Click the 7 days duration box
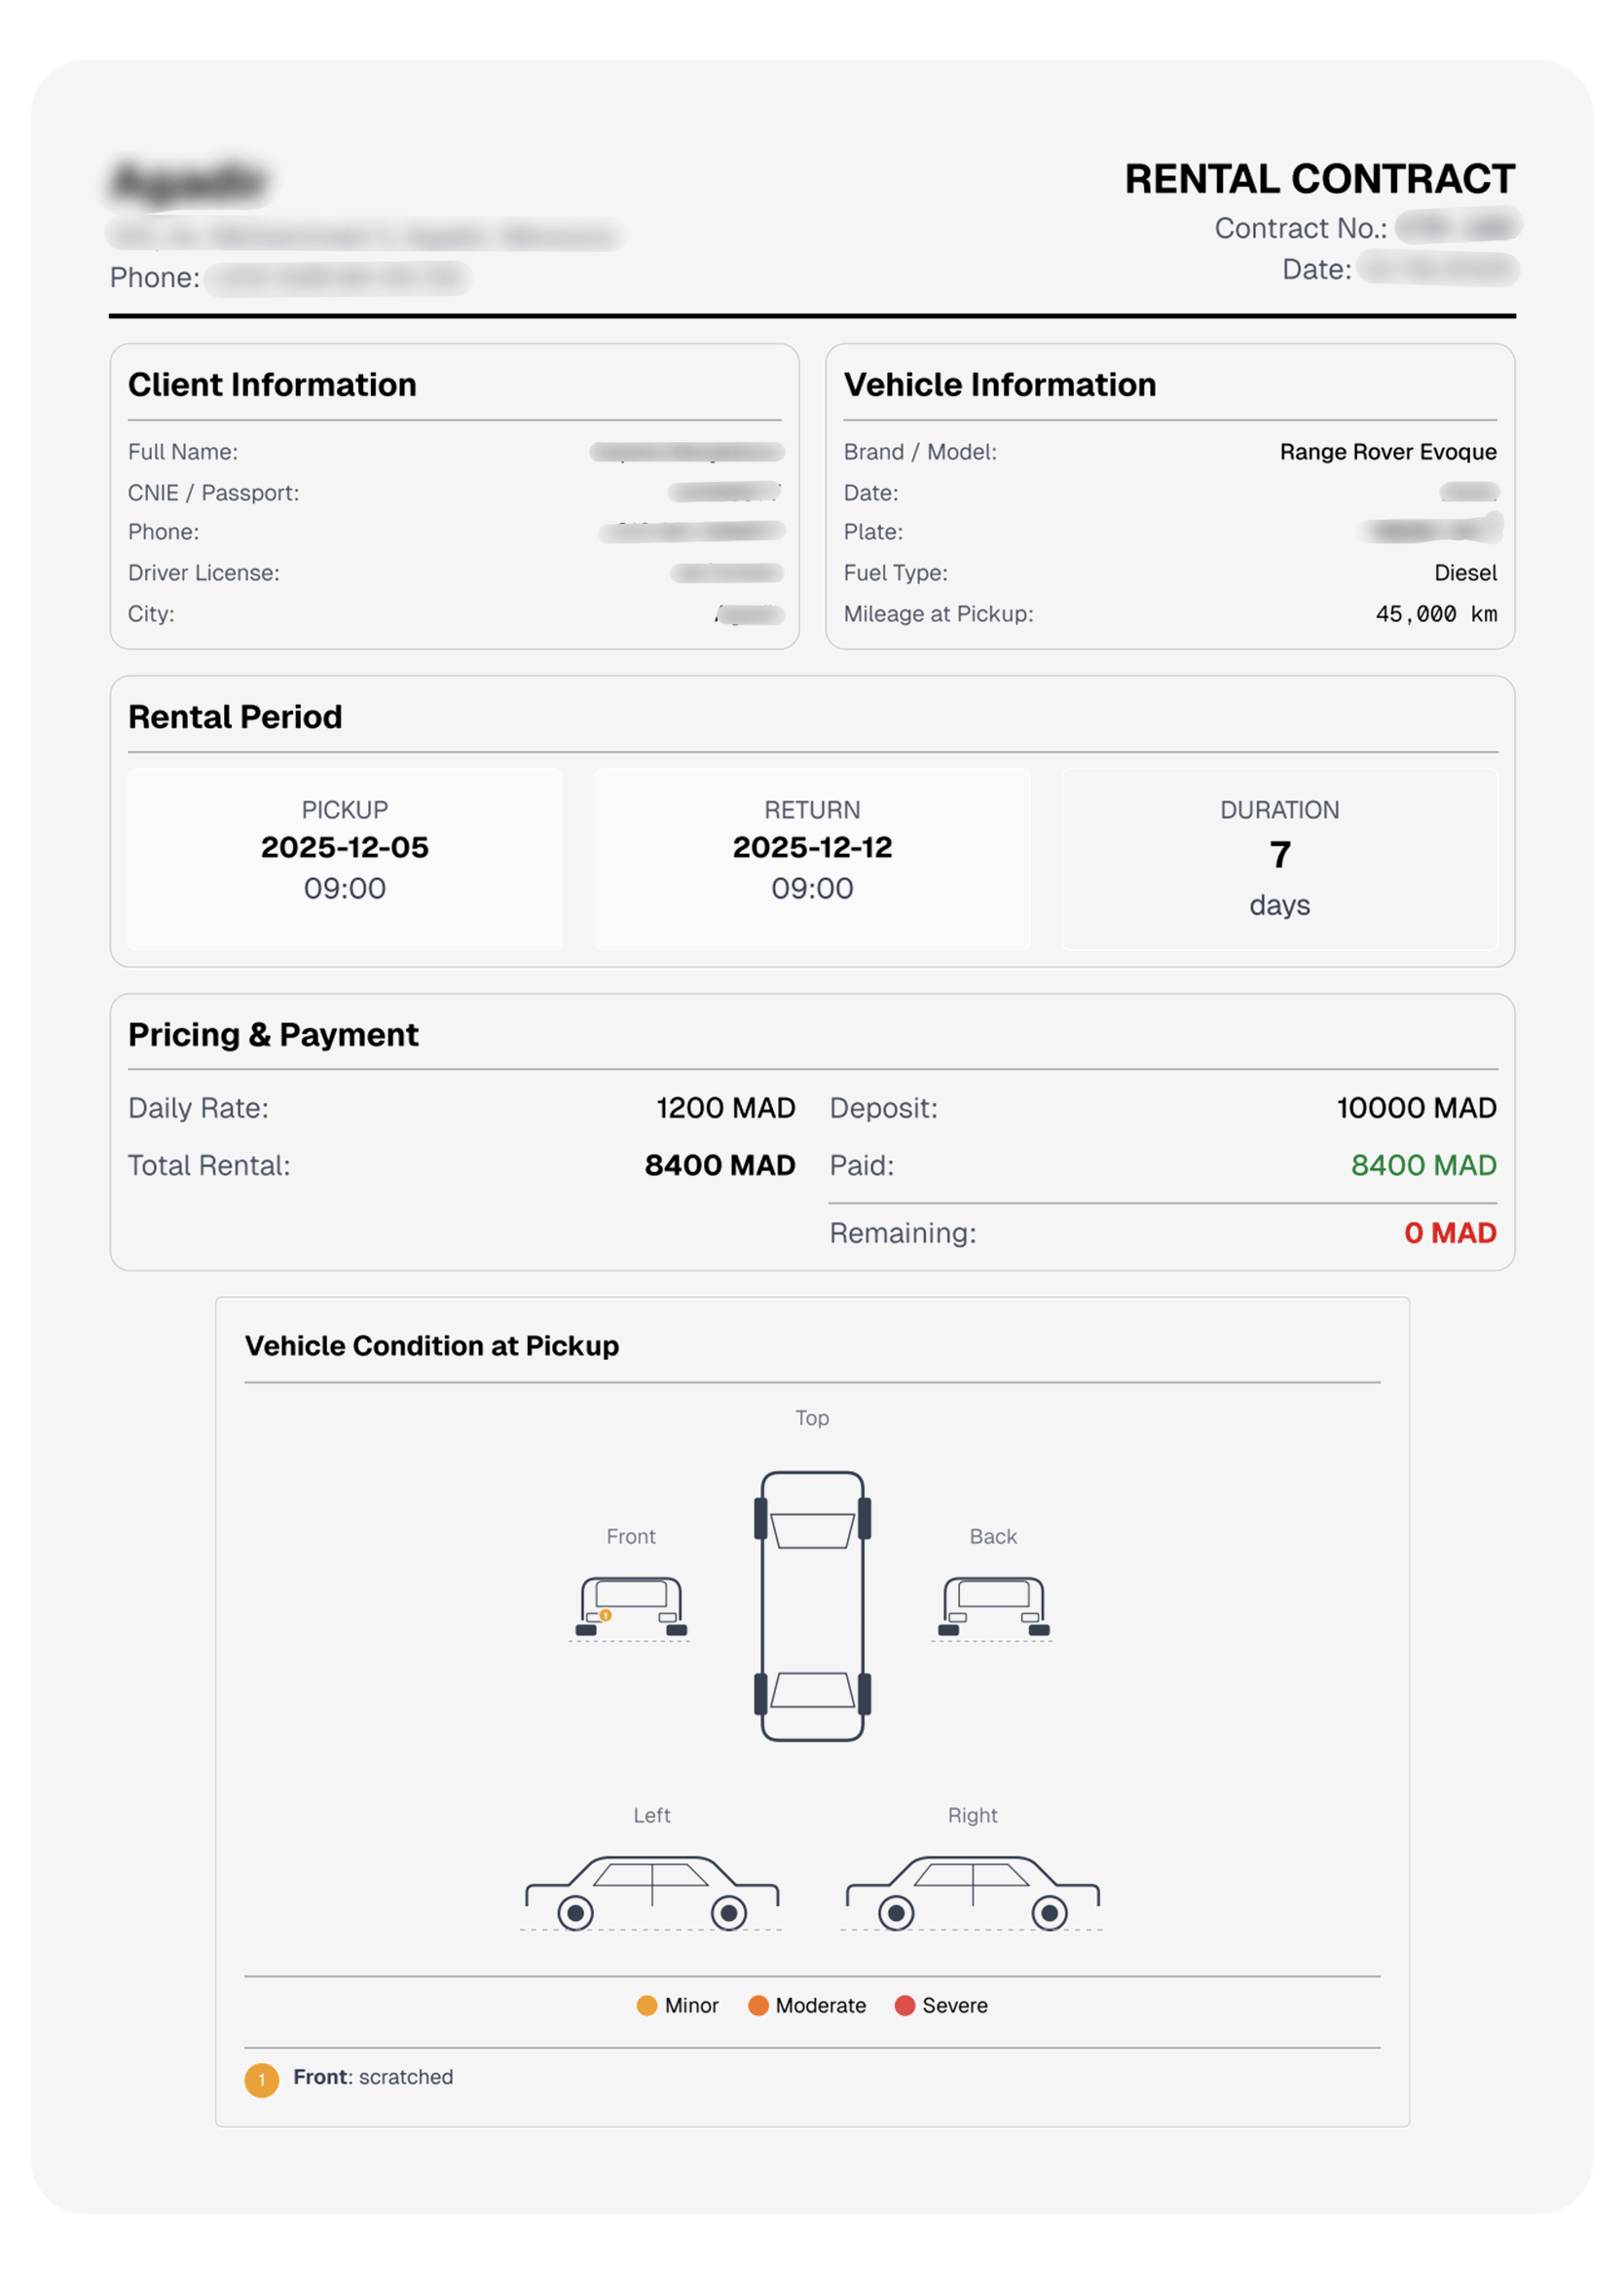This screenshot has width=1624, height=2283. click(x=1279, y=859)
